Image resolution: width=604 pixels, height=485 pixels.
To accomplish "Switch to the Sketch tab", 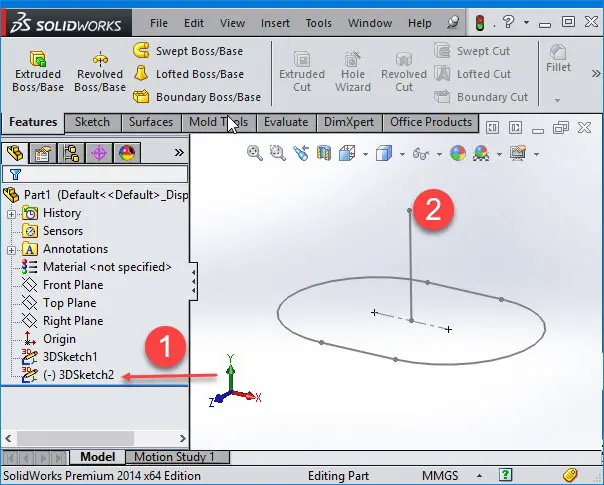I will (x=92, y=122).
